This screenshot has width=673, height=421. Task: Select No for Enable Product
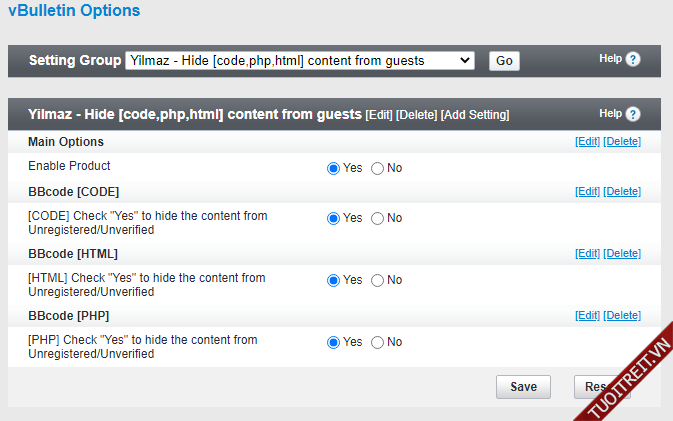(x=378, y=168)
